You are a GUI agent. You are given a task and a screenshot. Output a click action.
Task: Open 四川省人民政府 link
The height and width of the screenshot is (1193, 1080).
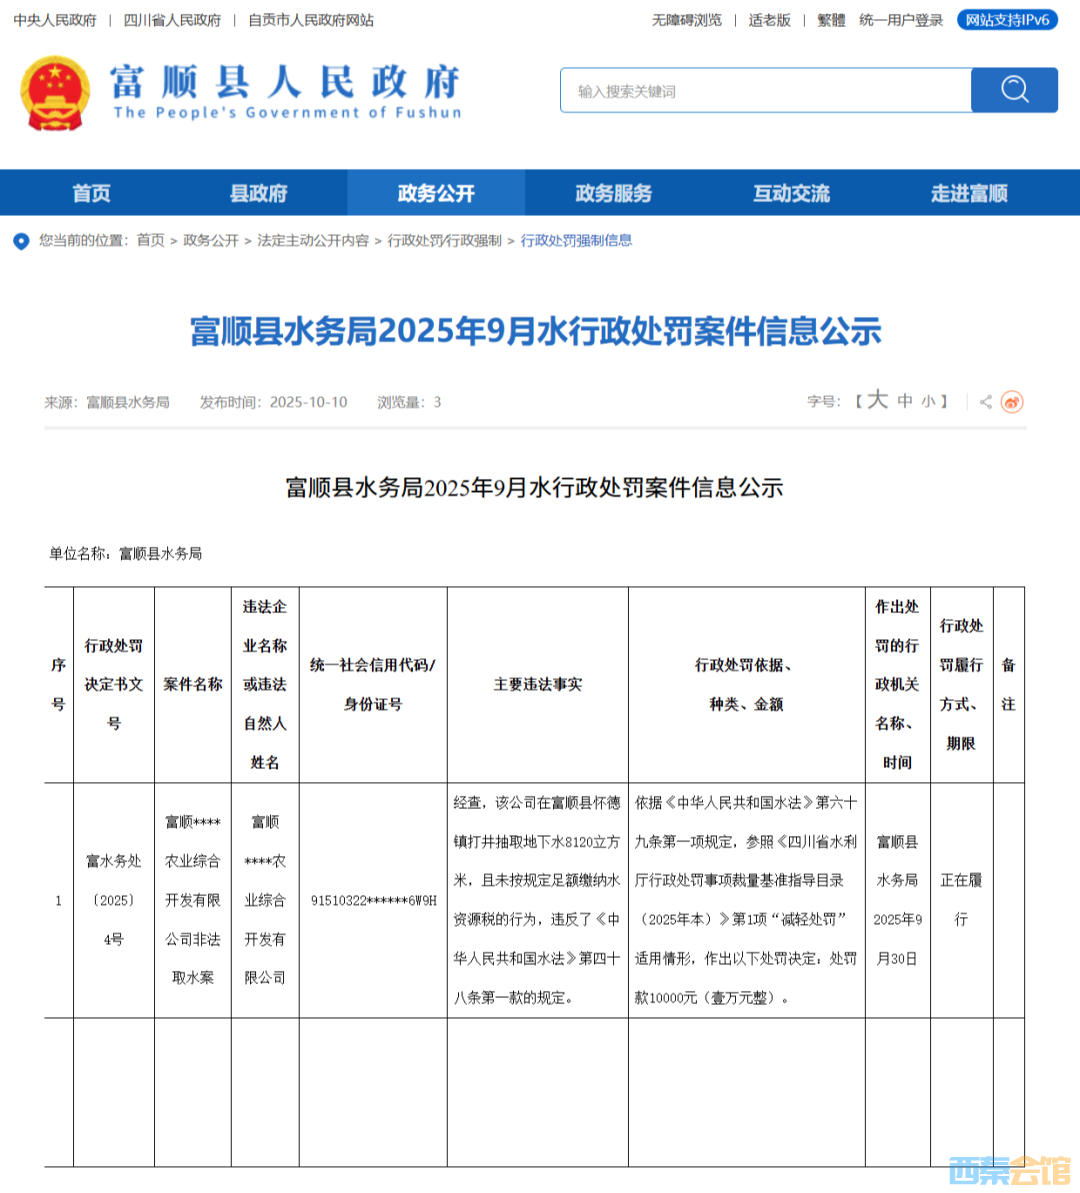pos(172,20)
